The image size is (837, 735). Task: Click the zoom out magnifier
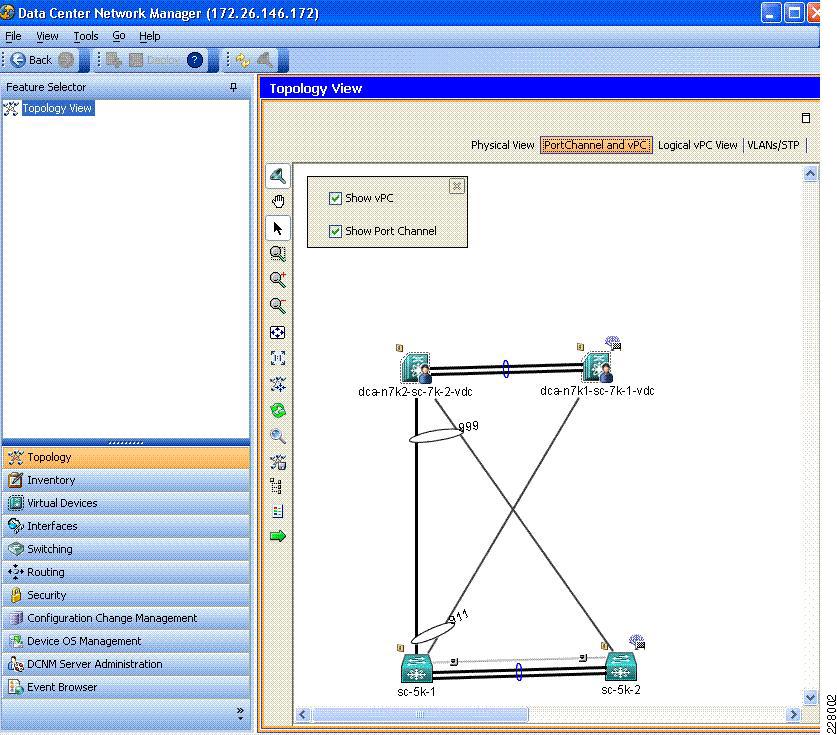278,305
